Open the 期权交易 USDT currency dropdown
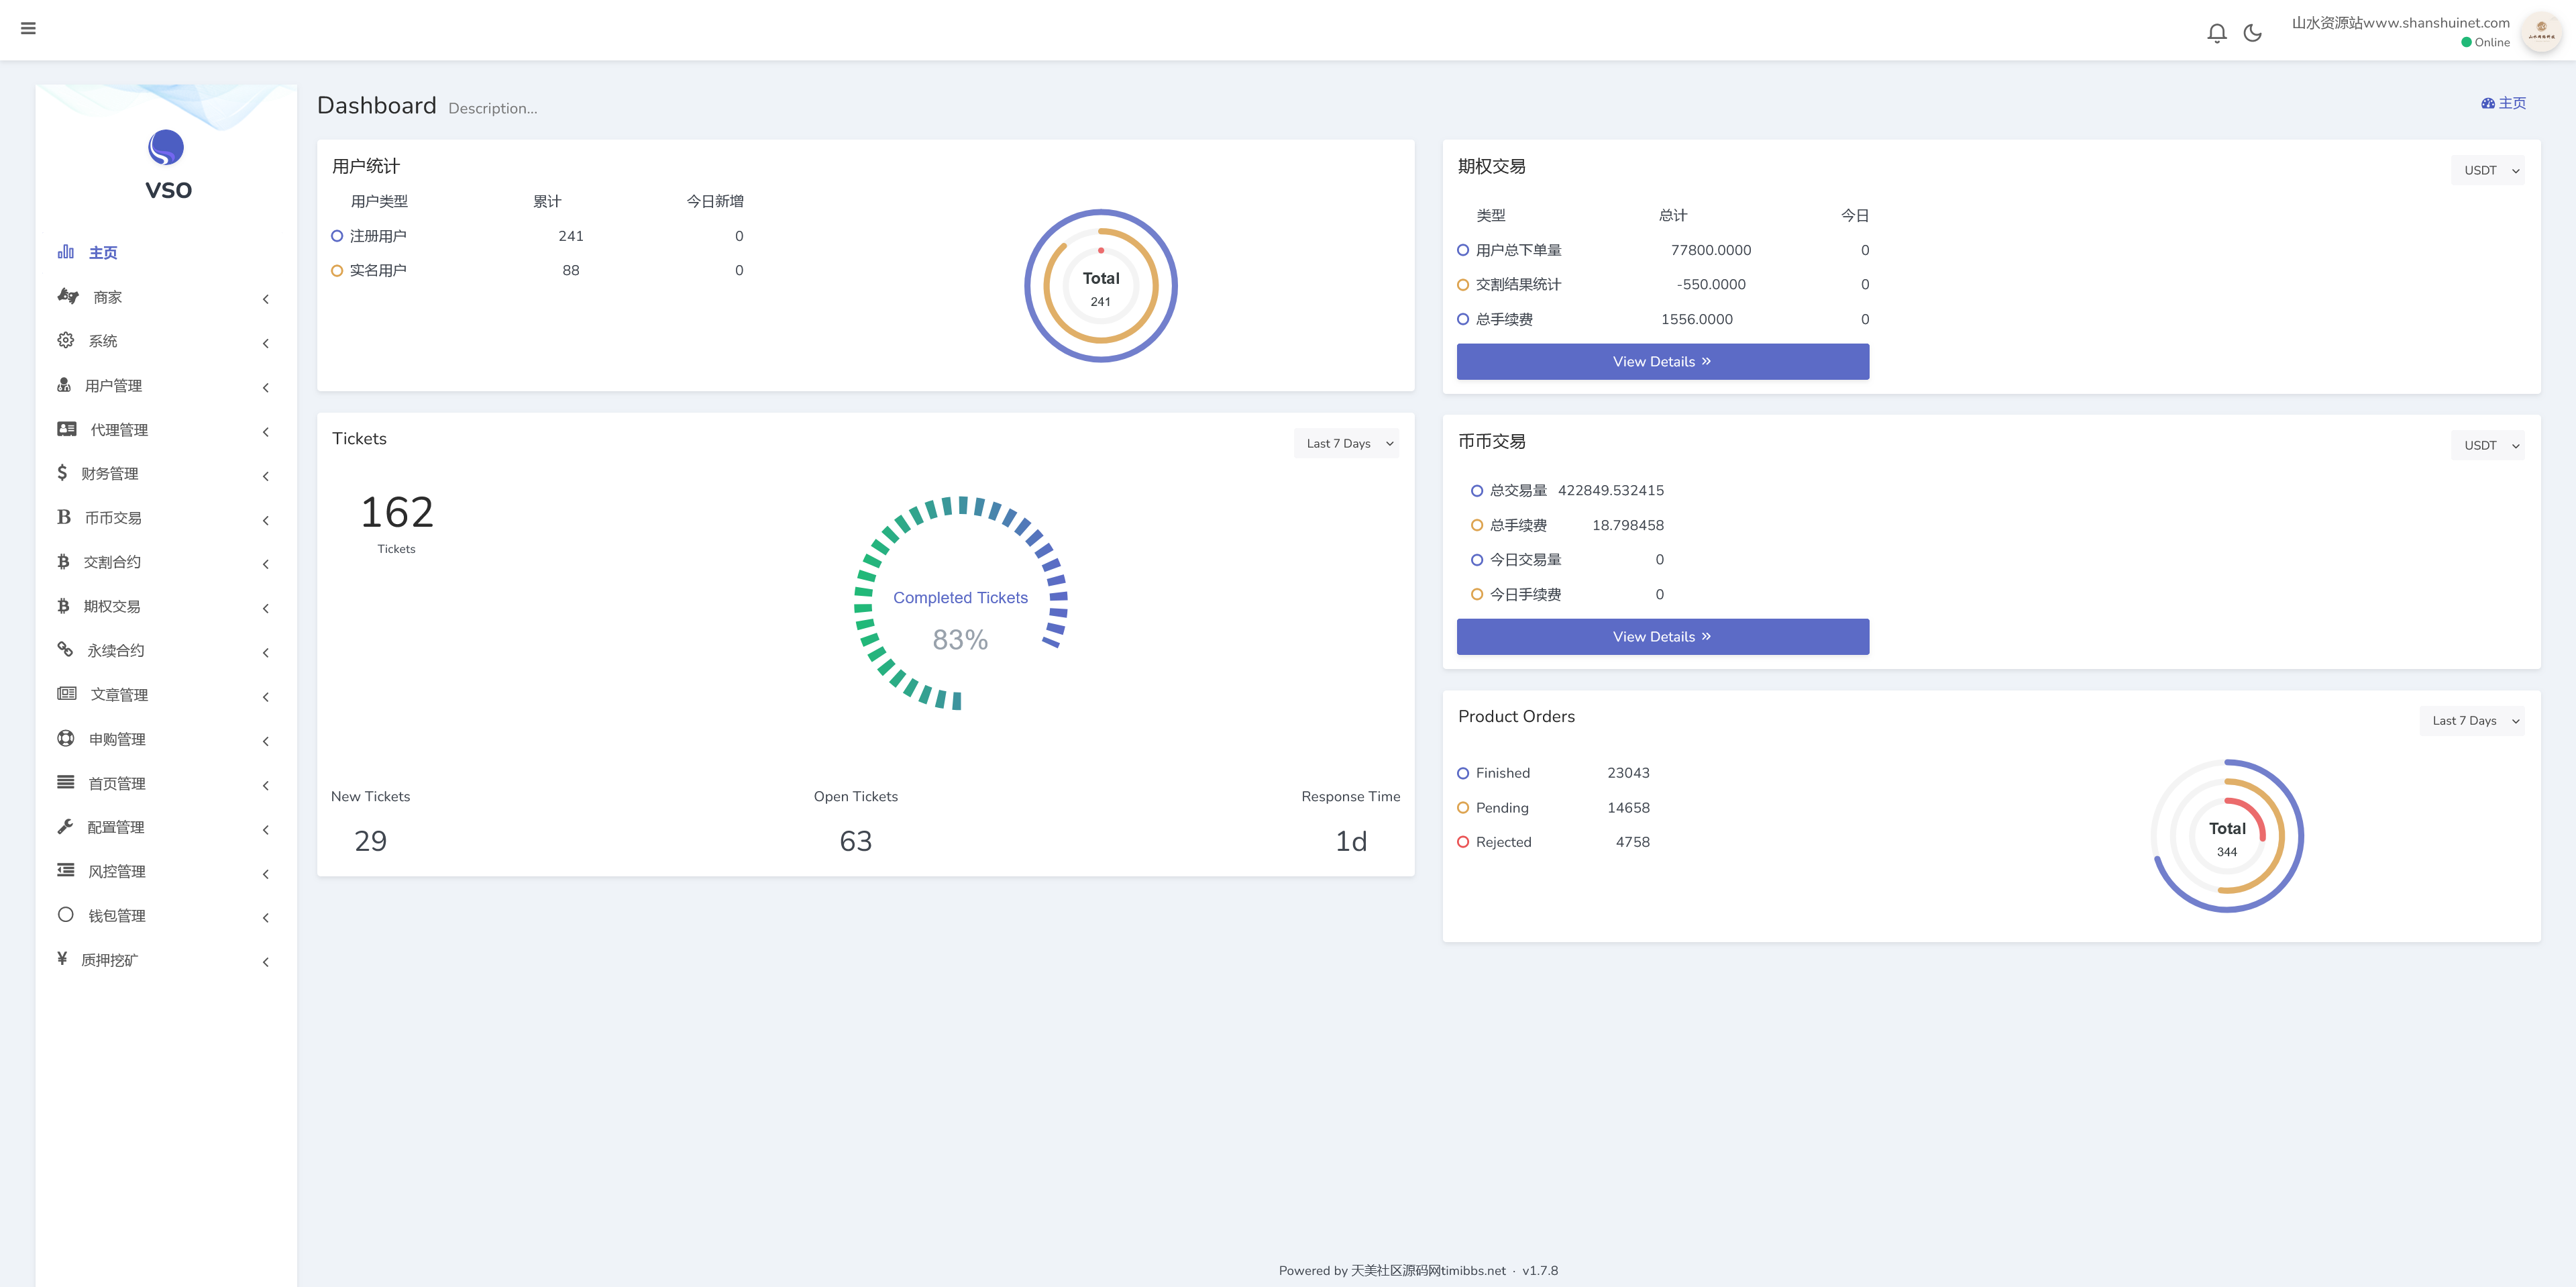 pos(2487,170)
